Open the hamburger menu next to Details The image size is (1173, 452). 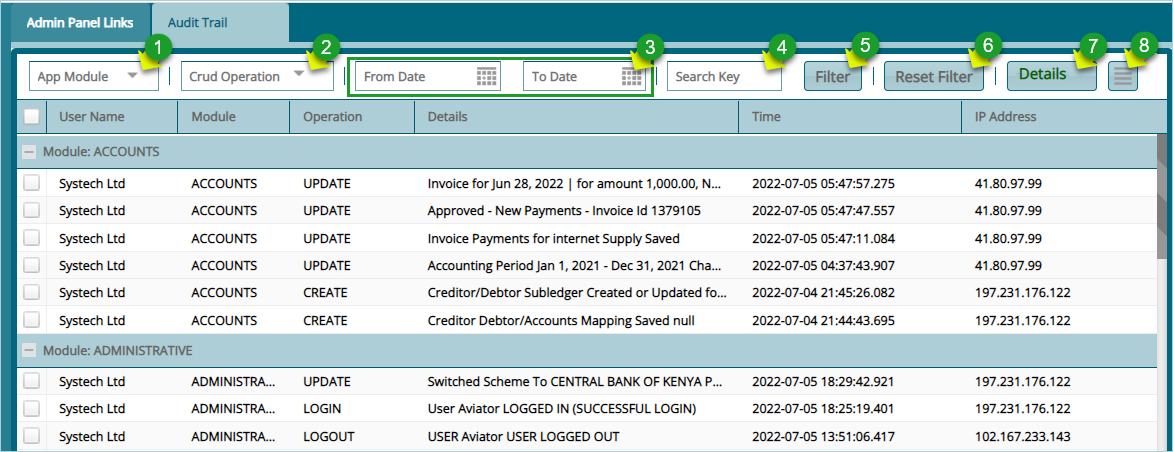[1123, 76]
